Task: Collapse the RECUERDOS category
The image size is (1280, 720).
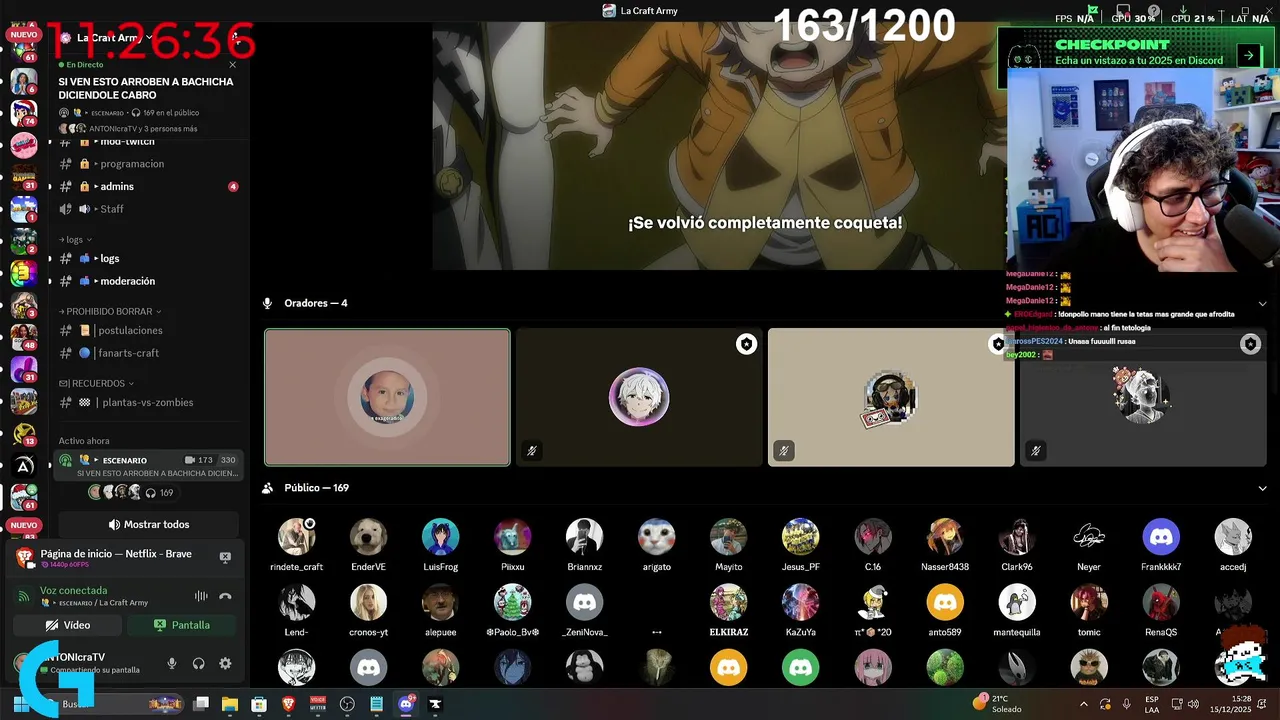Action: tap(96, 383)
